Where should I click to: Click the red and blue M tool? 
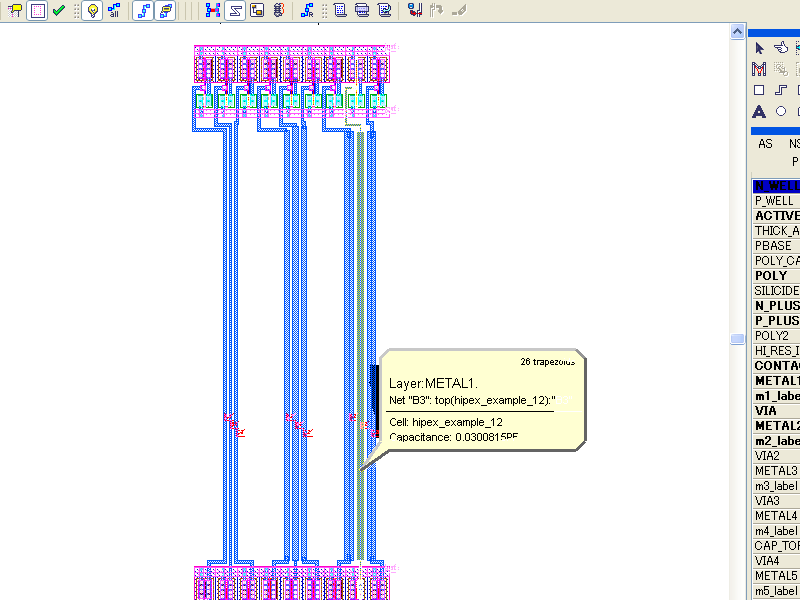coord(759,69)
